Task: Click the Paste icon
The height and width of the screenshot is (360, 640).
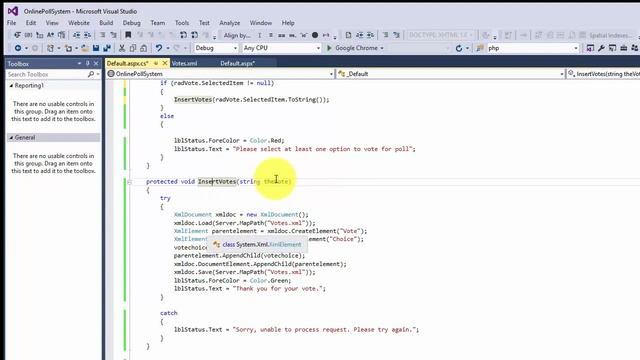Action: pyautogui.click(x=144, y=48)
